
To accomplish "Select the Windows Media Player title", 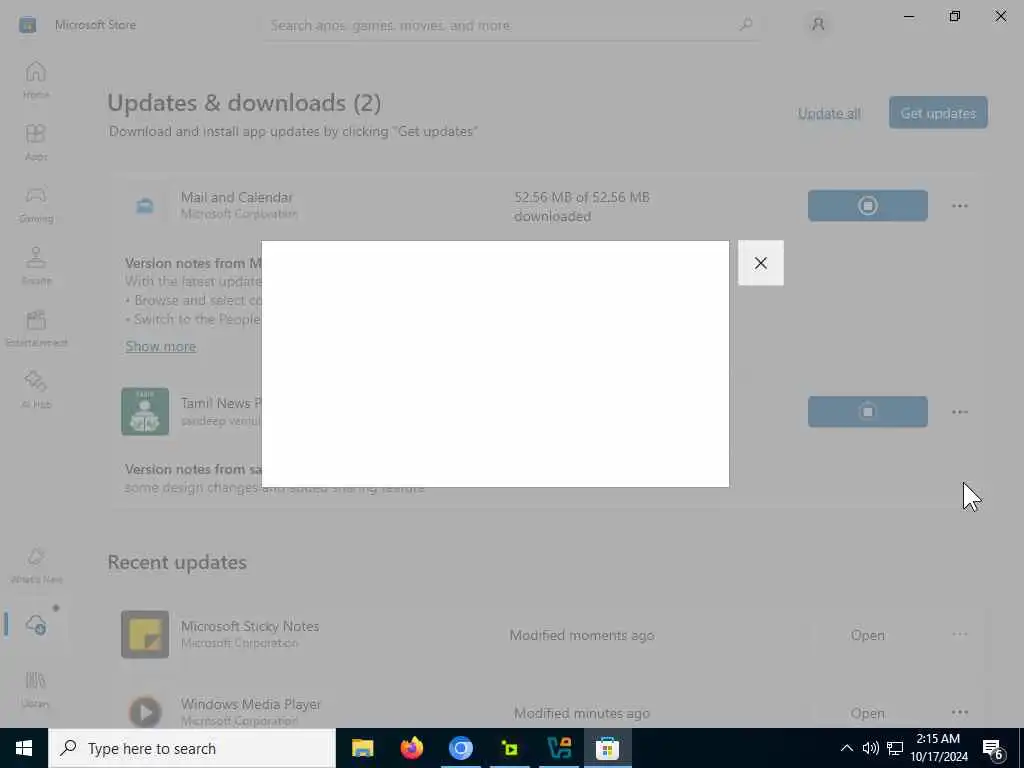I will pos(251,704).
